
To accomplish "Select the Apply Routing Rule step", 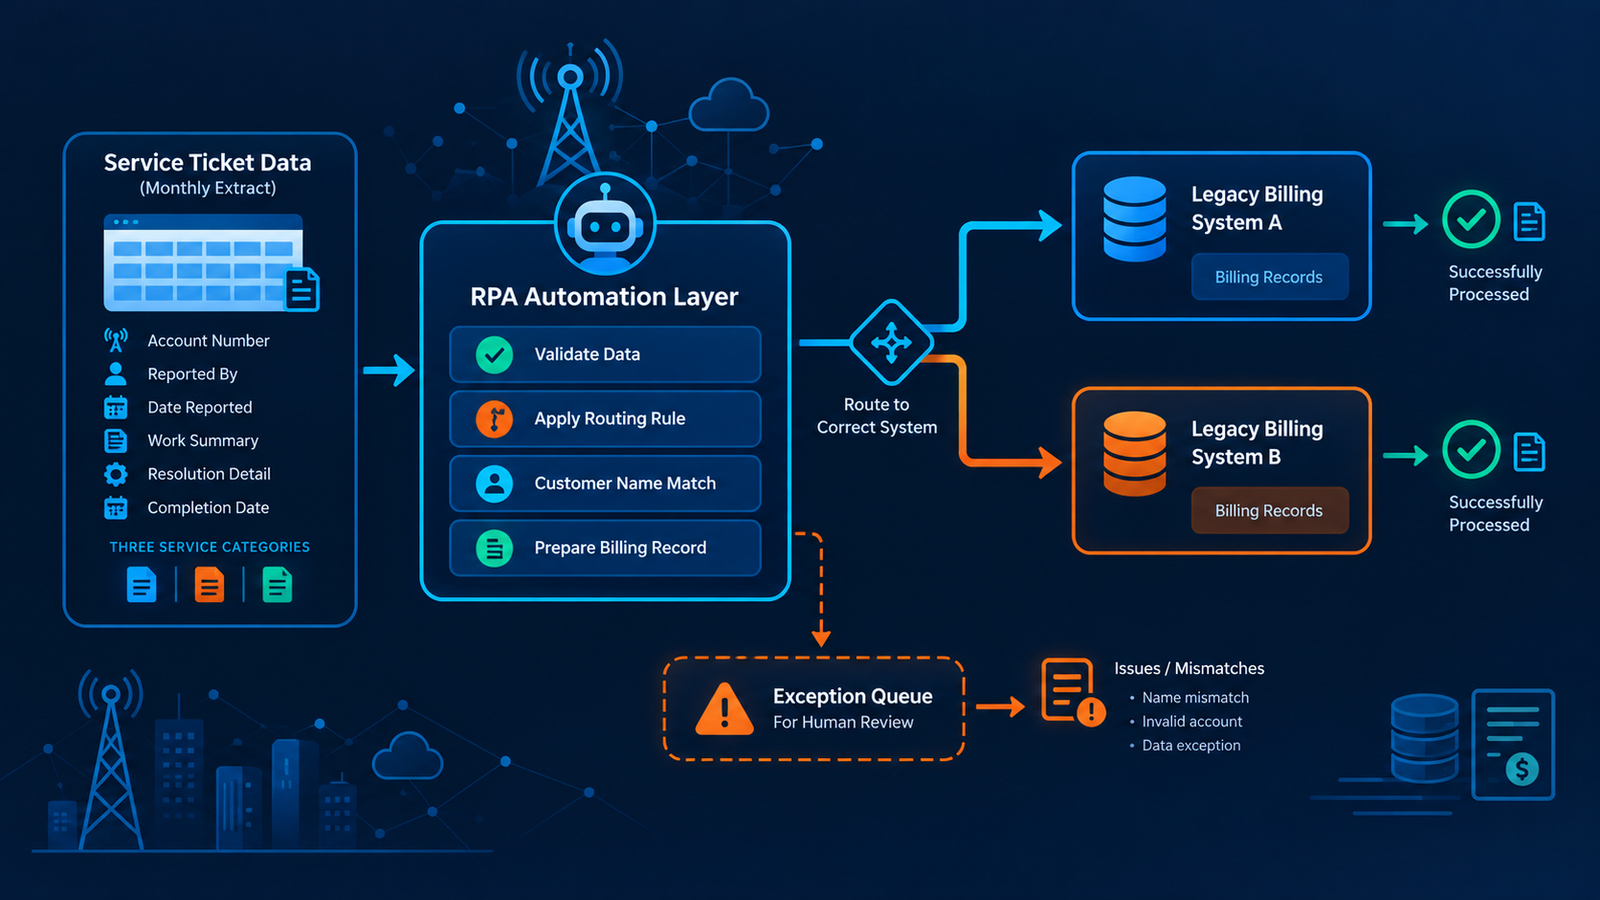I will point(605,419).
